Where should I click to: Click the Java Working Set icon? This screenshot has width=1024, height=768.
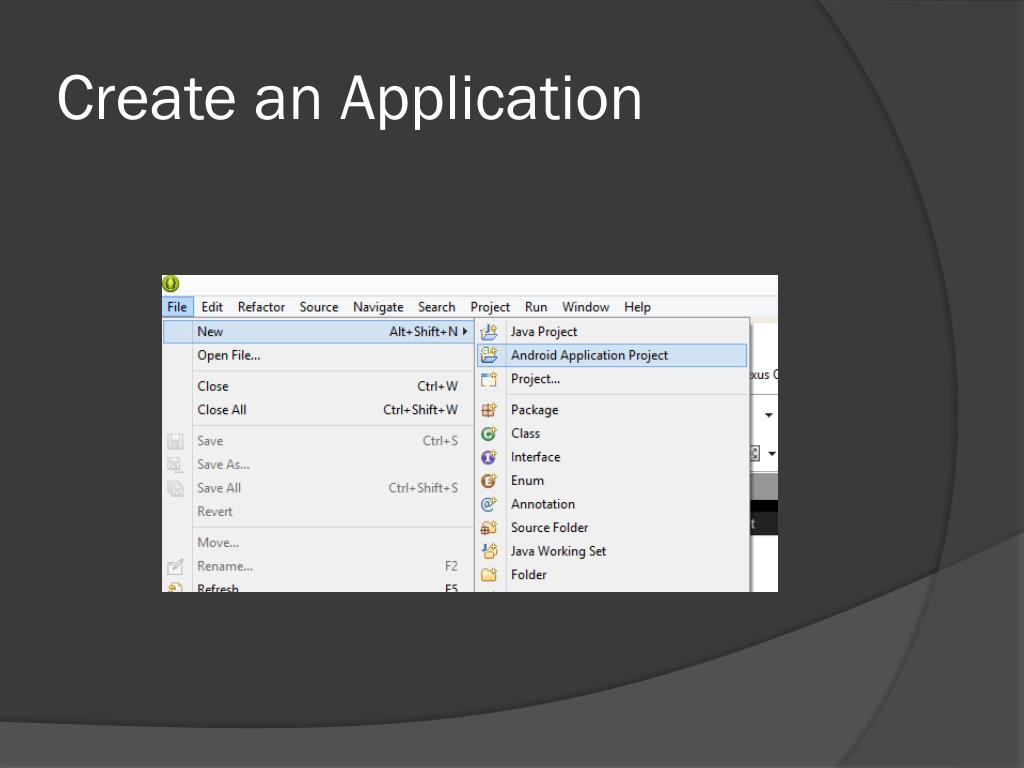(489, 551)
